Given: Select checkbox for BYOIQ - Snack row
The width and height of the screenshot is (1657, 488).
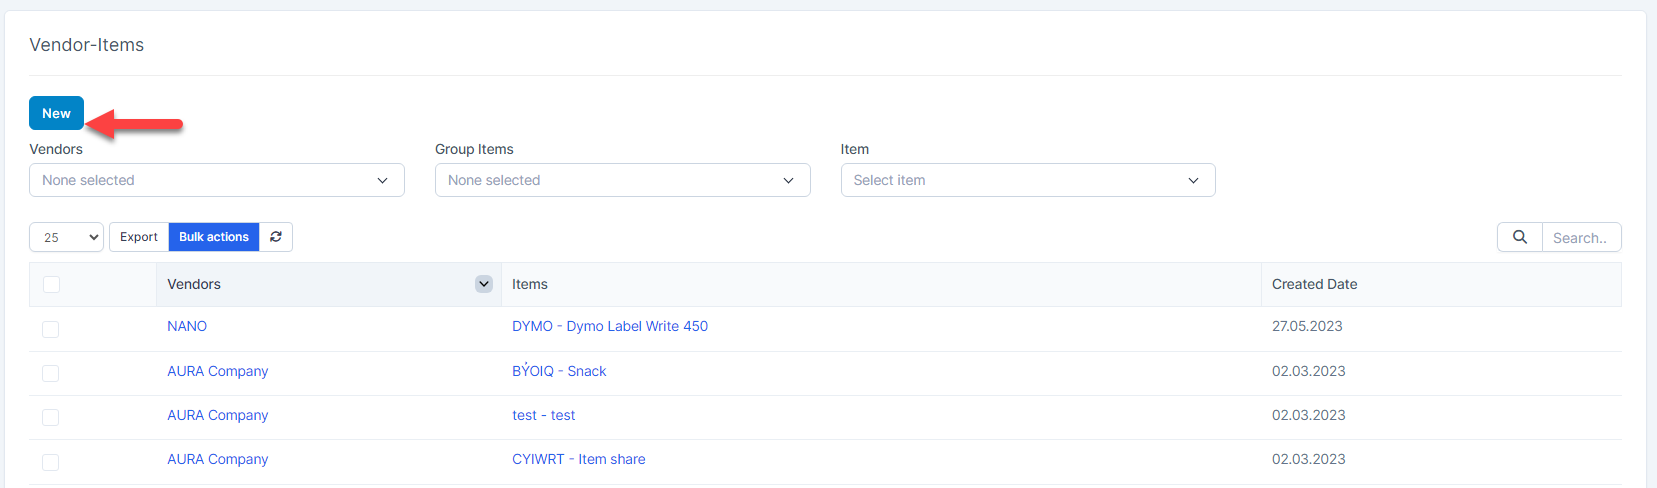Looking at the screenshot, I should coord(51,373).
